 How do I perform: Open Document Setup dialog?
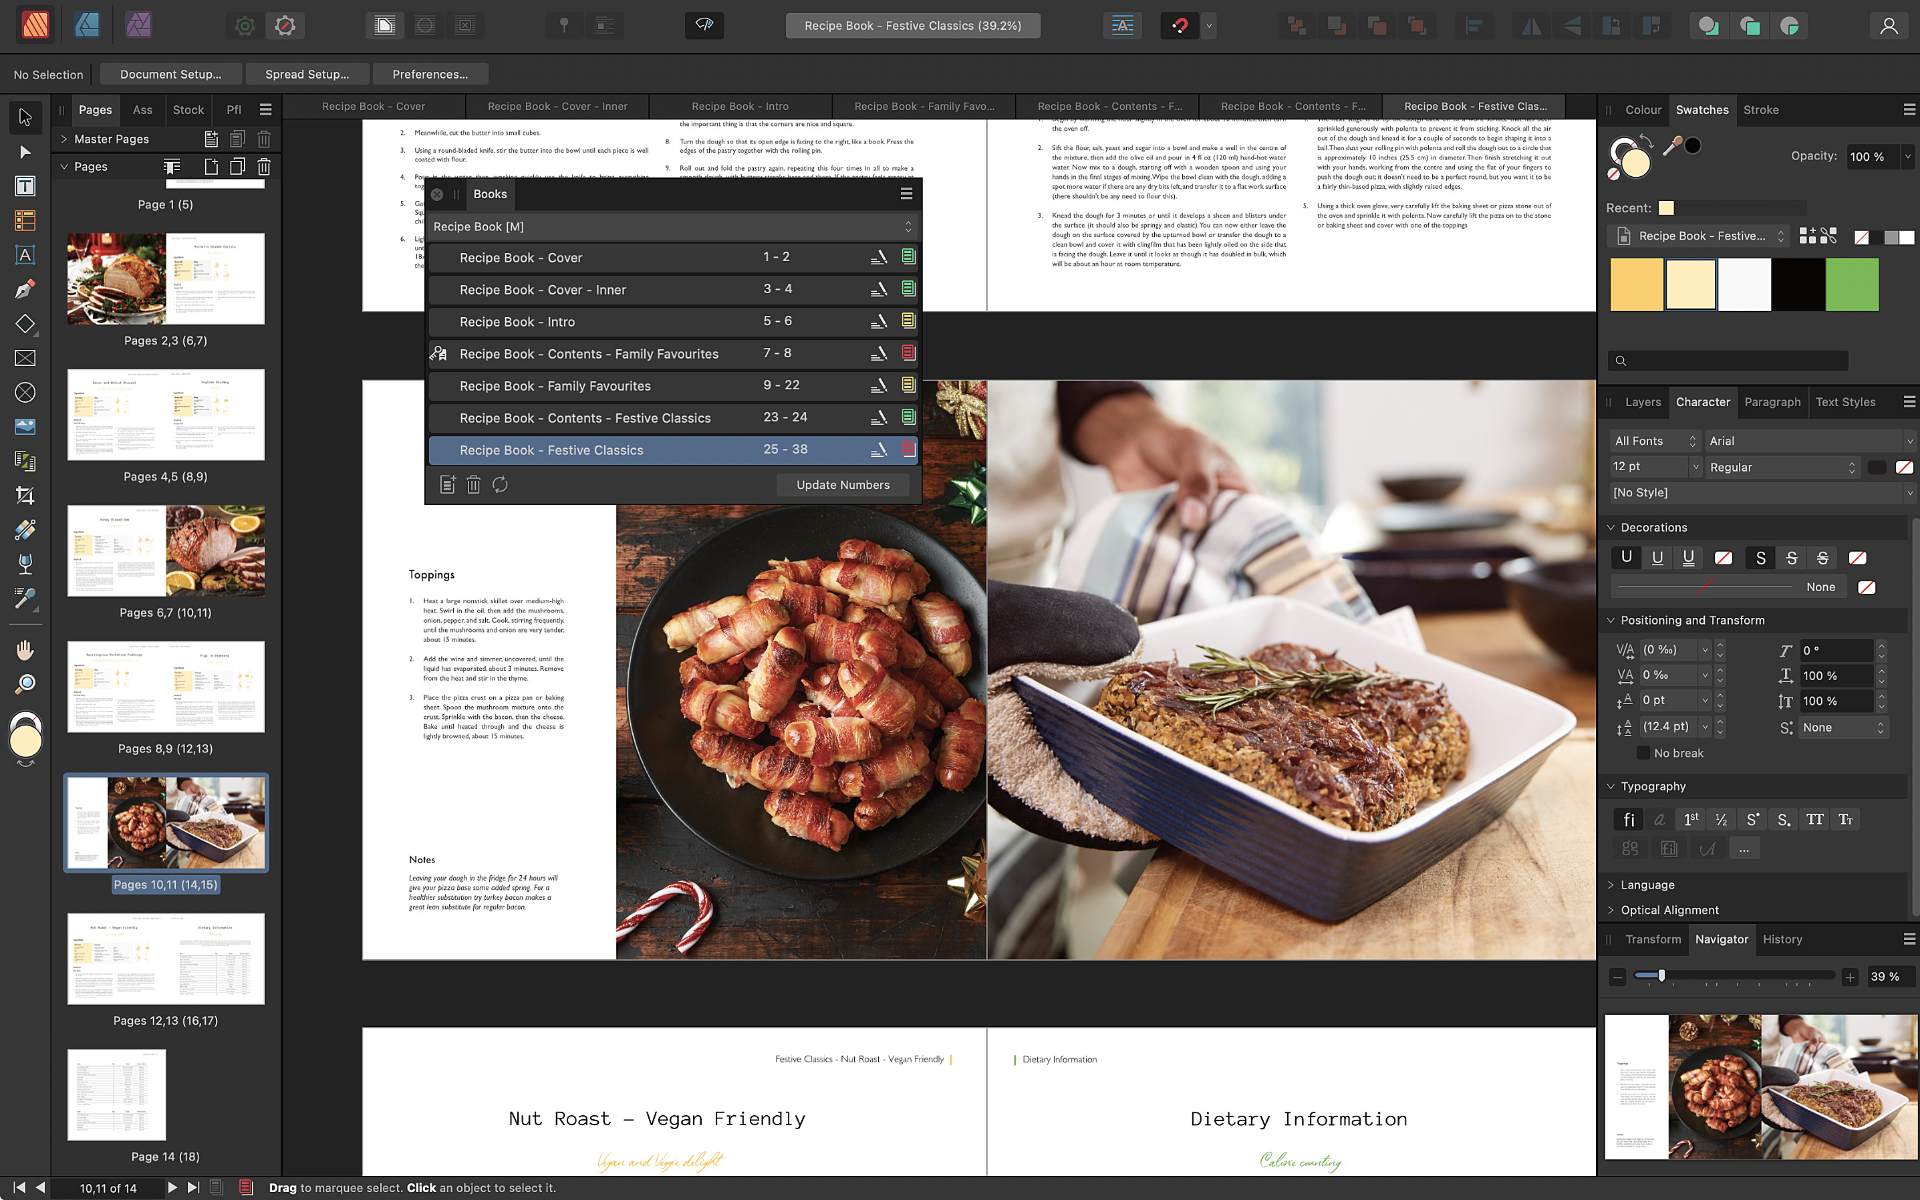click(169, 73)
